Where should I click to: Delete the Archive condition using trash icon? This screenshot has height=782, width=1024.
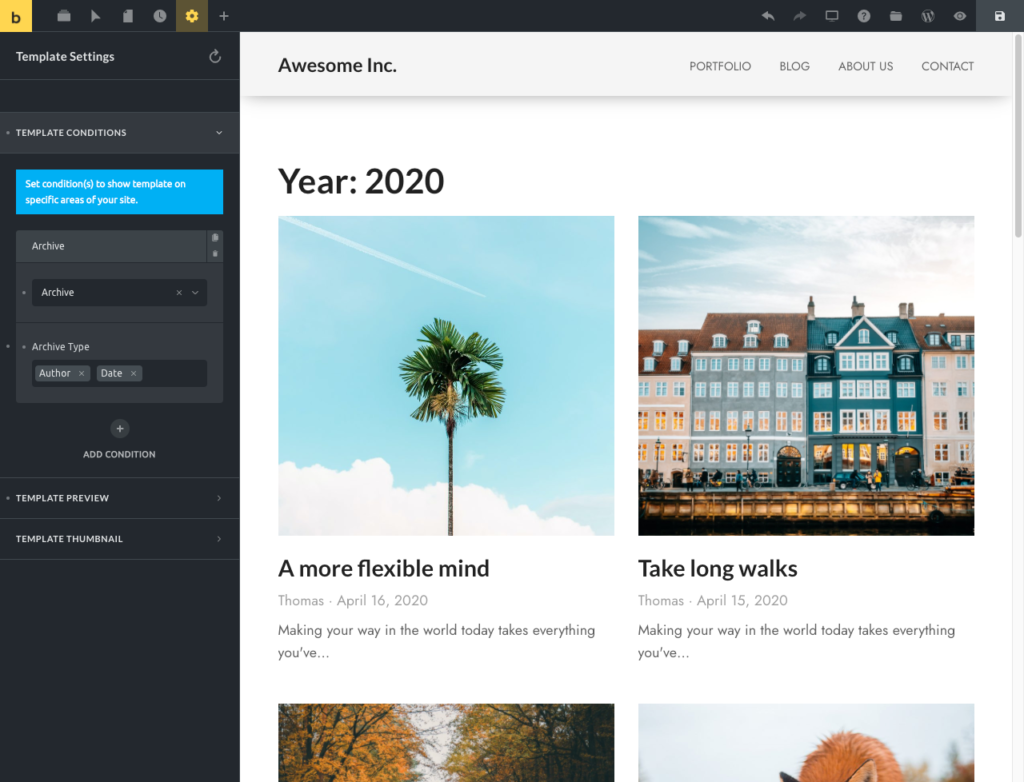[x=215, y=254]
